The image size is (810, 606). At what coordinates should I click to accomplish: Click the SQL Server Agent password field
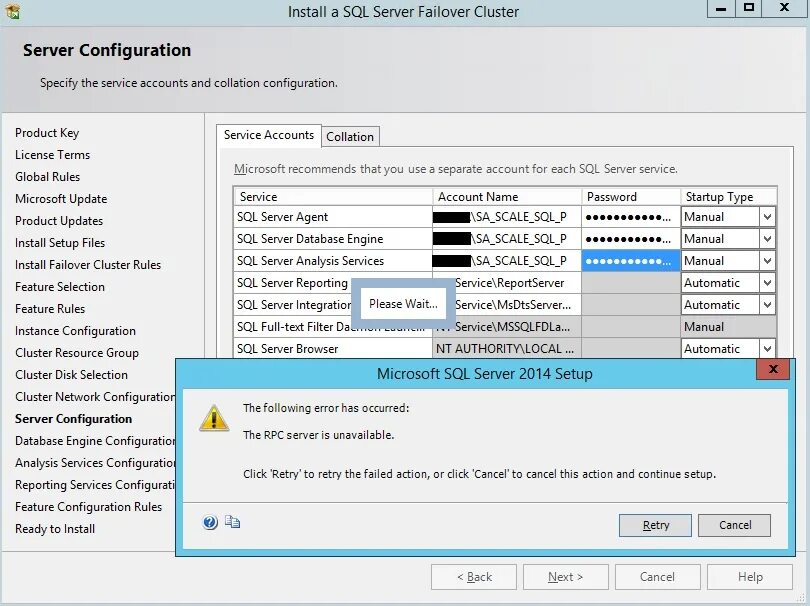tap(631, 217)
